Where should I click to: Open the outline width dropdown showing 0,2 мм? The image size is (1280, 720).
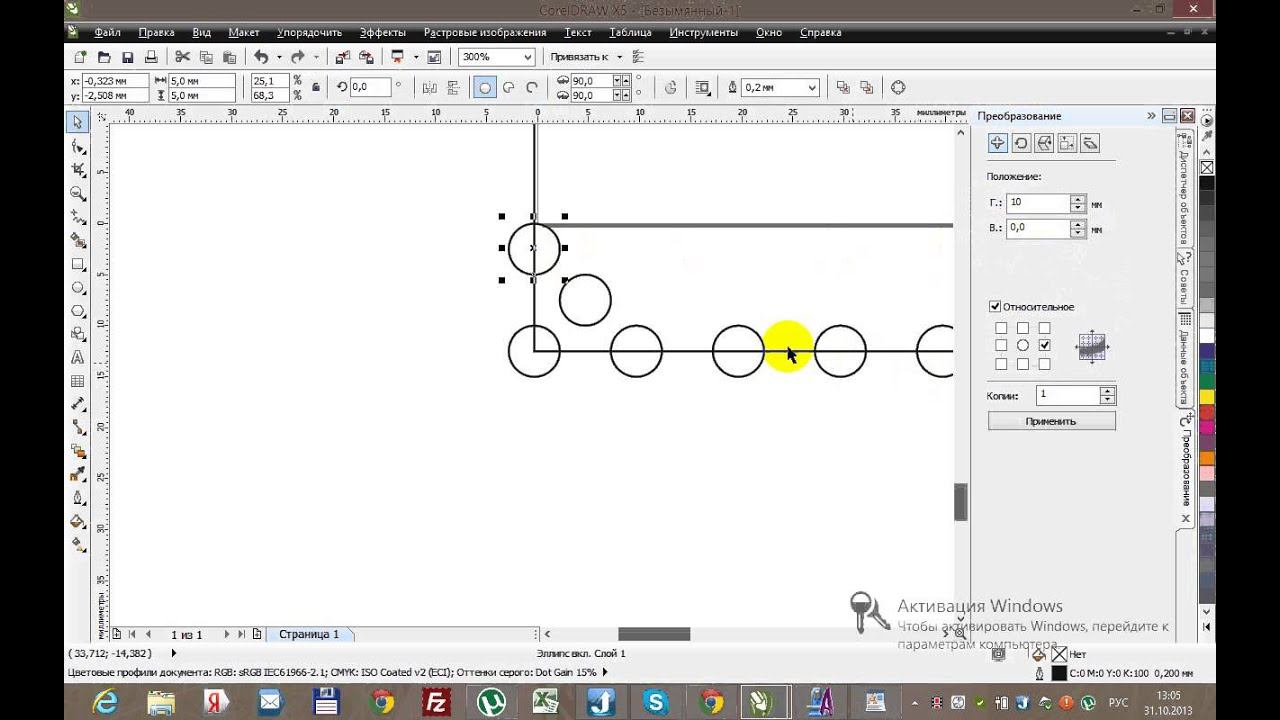click(812, 87)
